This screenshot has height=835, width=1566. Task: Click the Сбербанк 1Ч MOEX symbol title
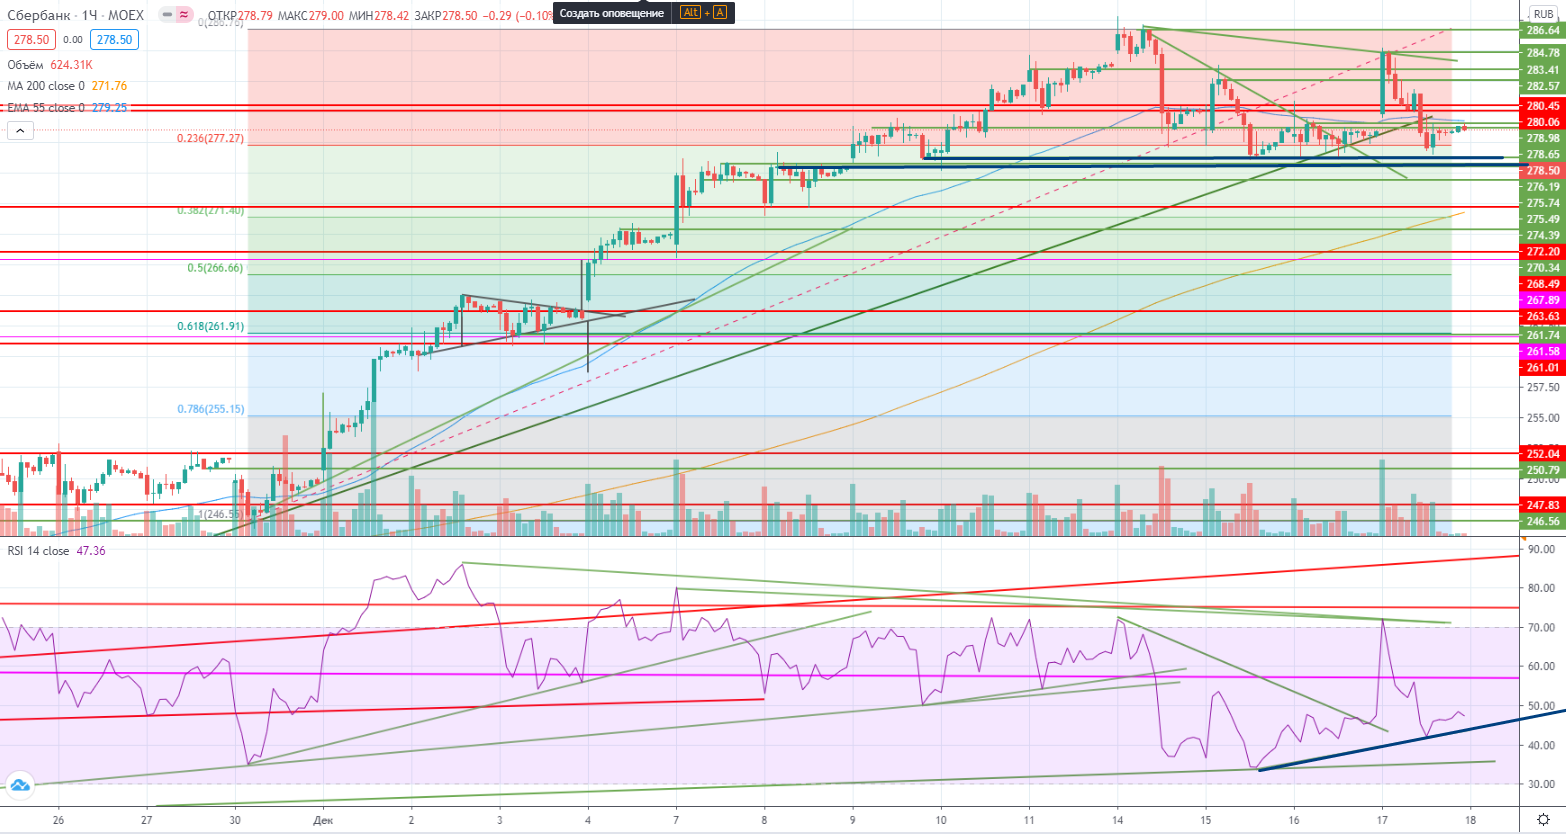tap(76, 15)
